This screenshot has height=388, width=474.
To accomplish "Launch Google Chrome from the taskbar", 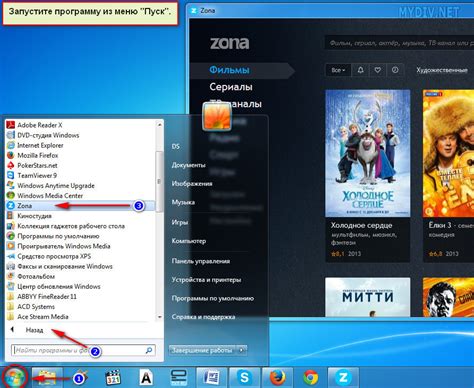I will pos(310,378).
